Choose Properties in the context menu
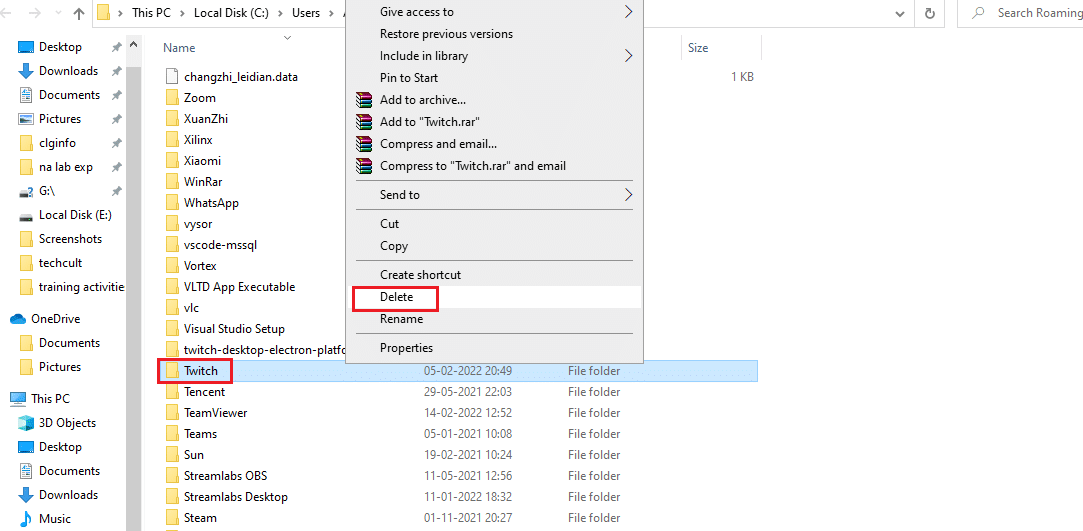Image resolution: width=1083 pixels, height=531 pixels. [x=406, y=348]
